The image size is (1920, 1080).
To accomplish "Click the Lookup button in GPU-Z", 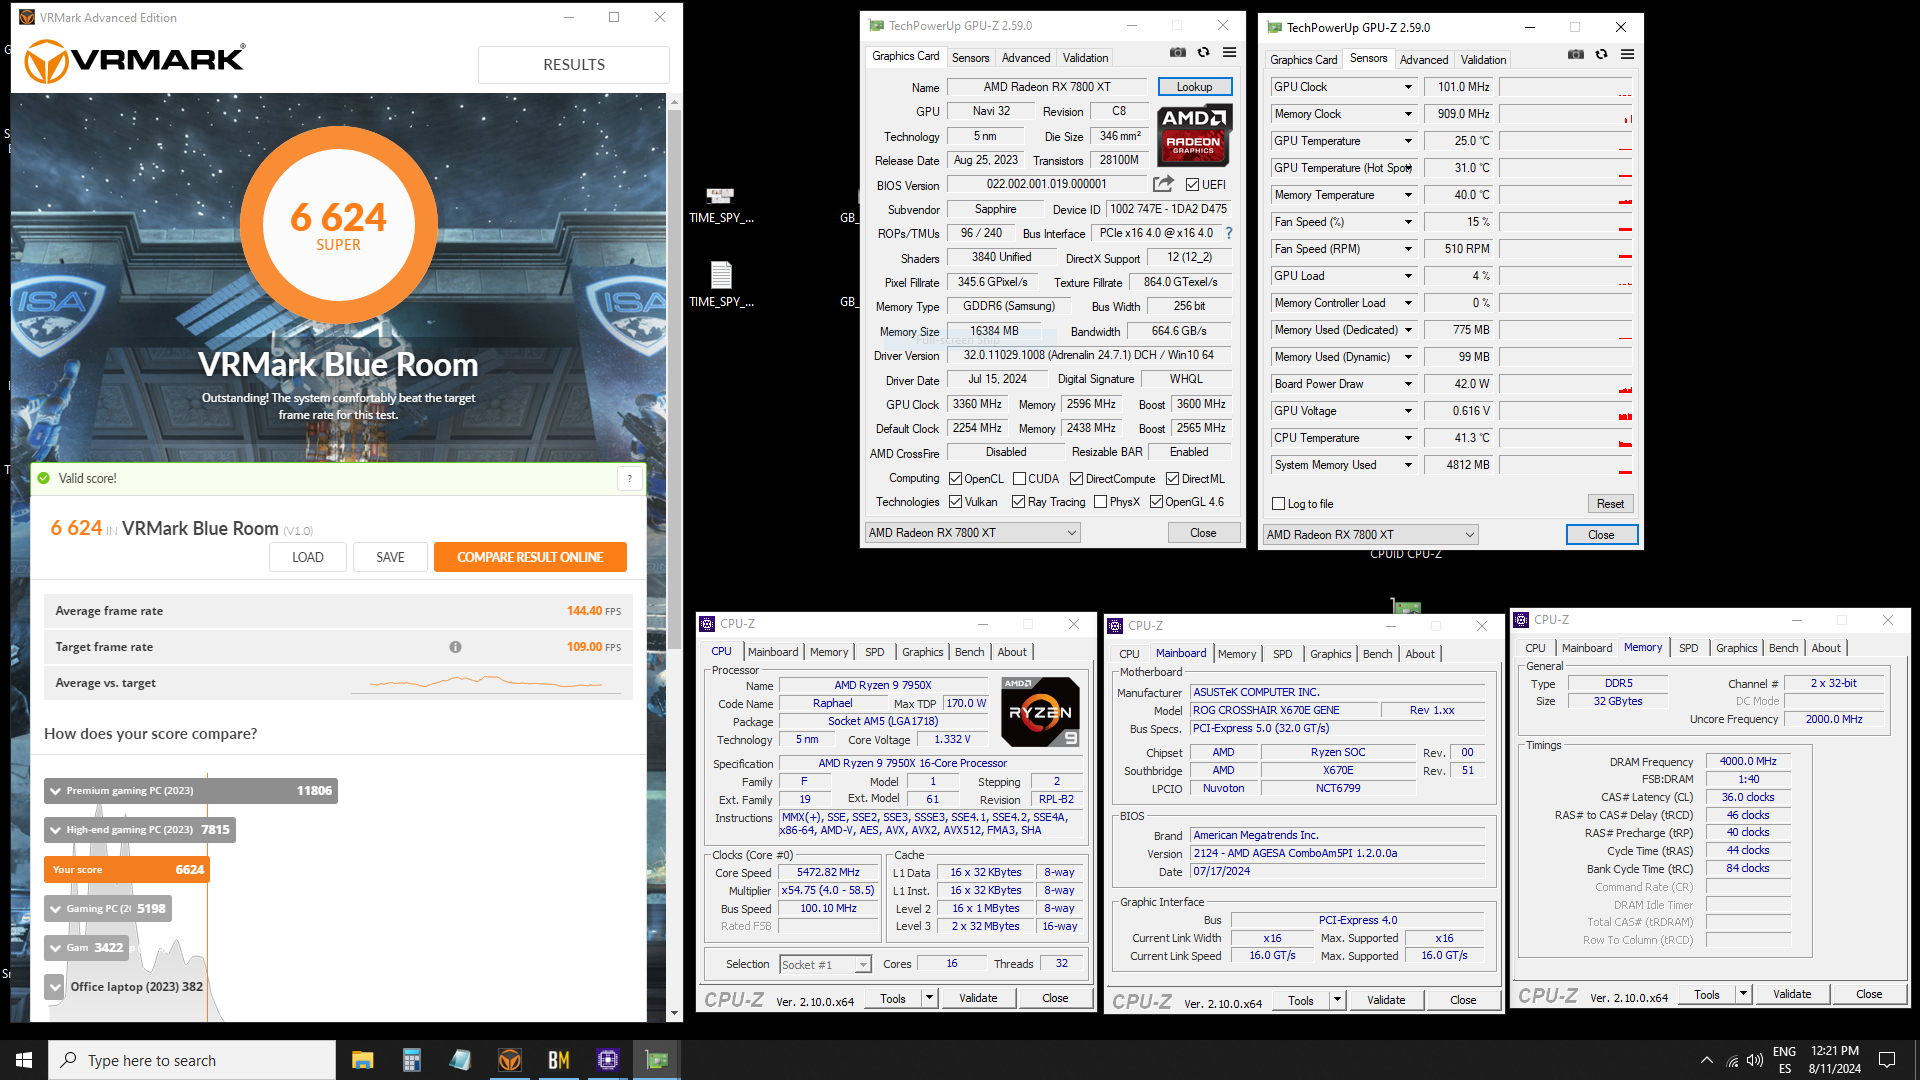I will (x=1195, y=87).
